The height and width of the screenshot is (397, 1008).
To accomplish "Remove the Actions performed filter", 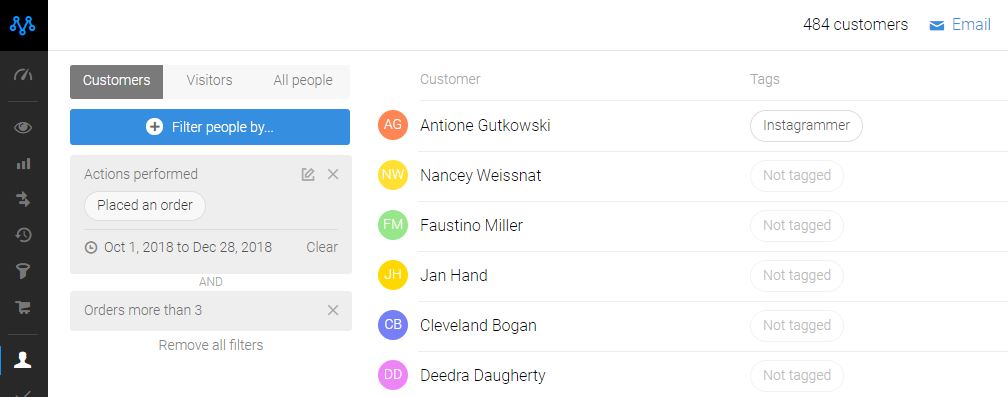I will tap(333, 174).
